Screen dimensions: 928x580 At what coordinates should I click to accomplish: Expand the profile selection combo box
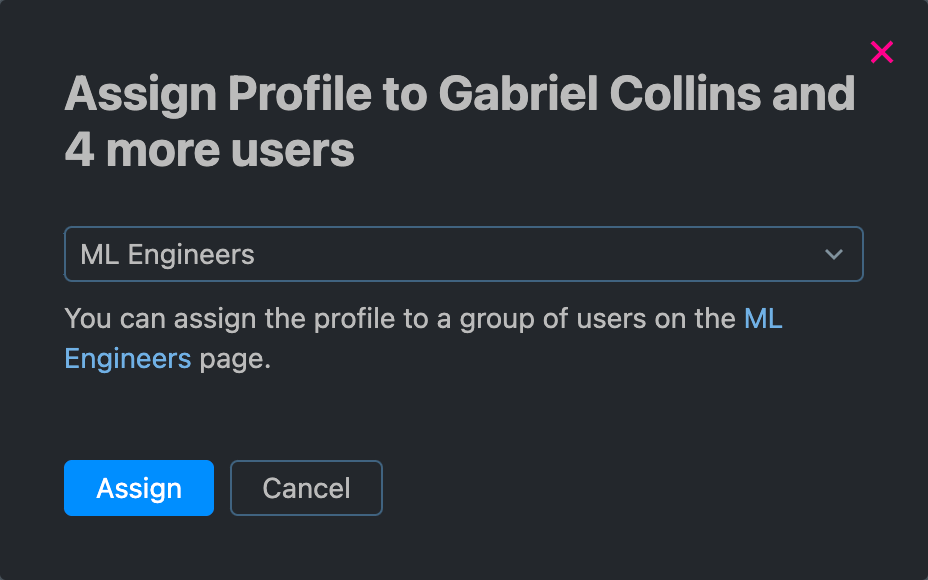[x=464, y=254]
